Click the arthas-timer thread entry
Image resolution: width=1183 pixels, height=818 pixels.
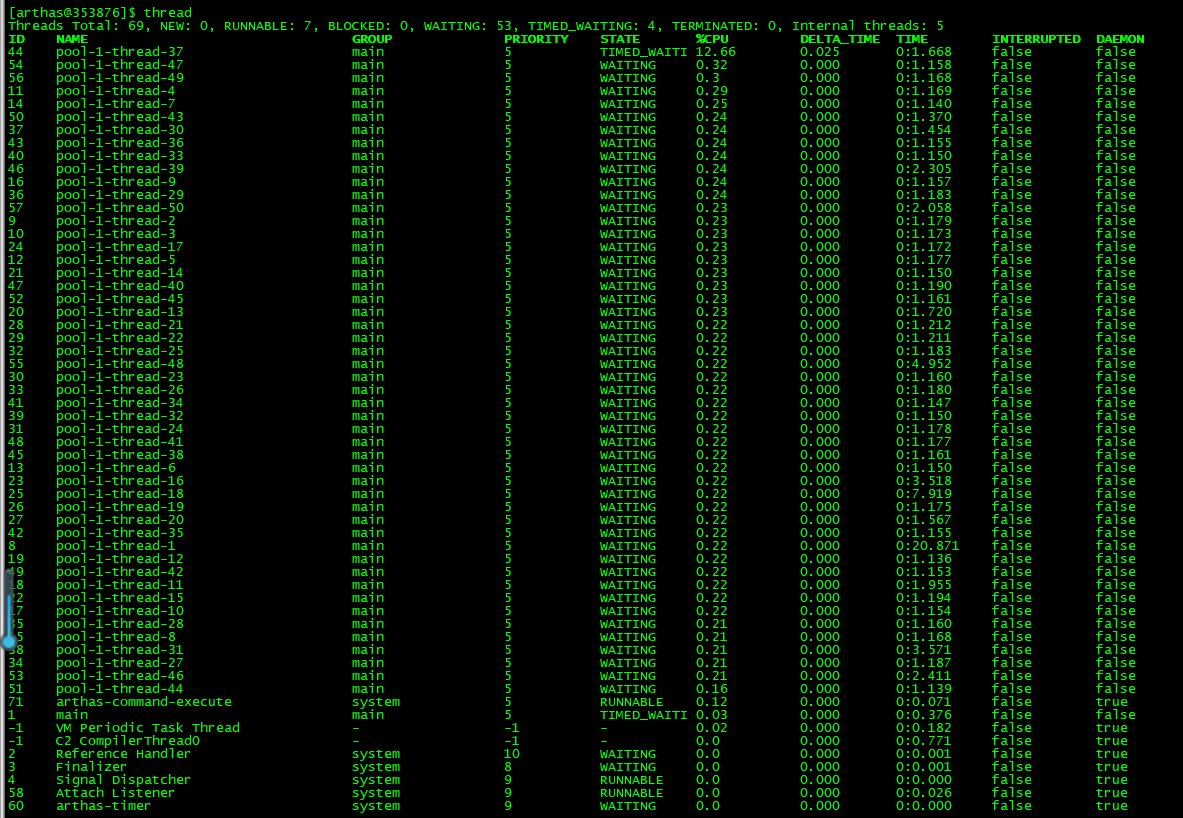(x=103, y=806)
